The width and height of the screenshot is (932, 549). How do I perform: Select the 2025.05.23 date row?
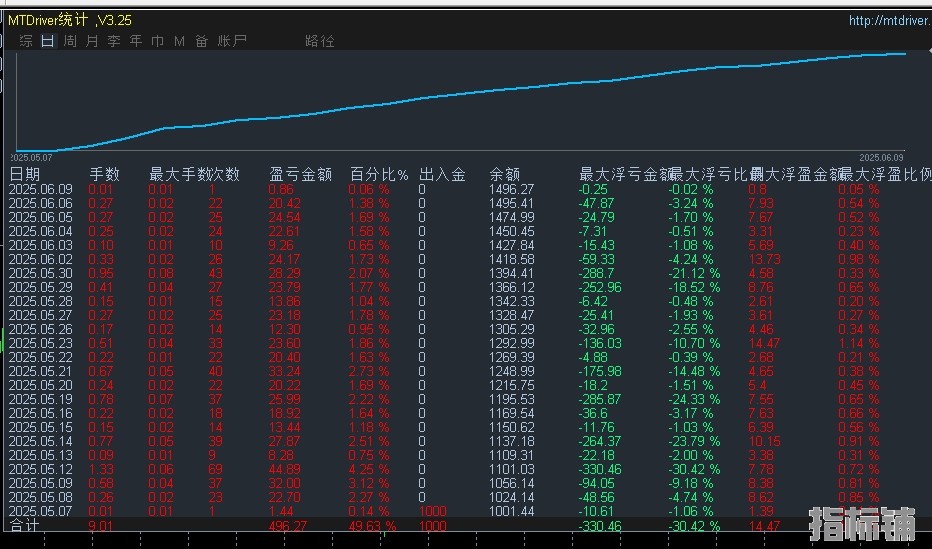[x=40, y=343]
